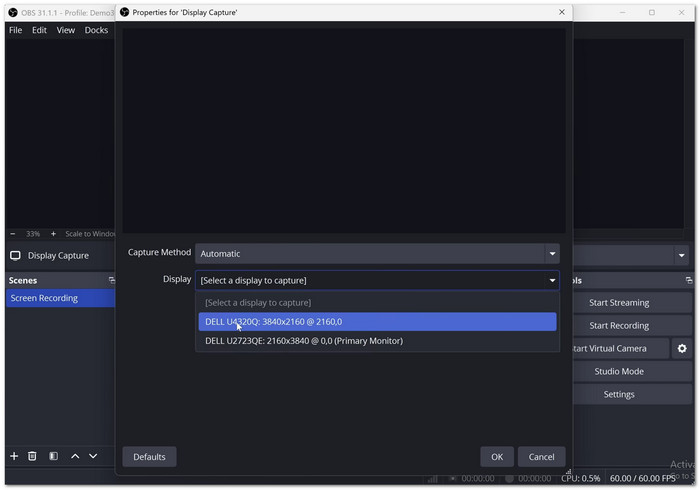Open the File menu

pos(15,30)
